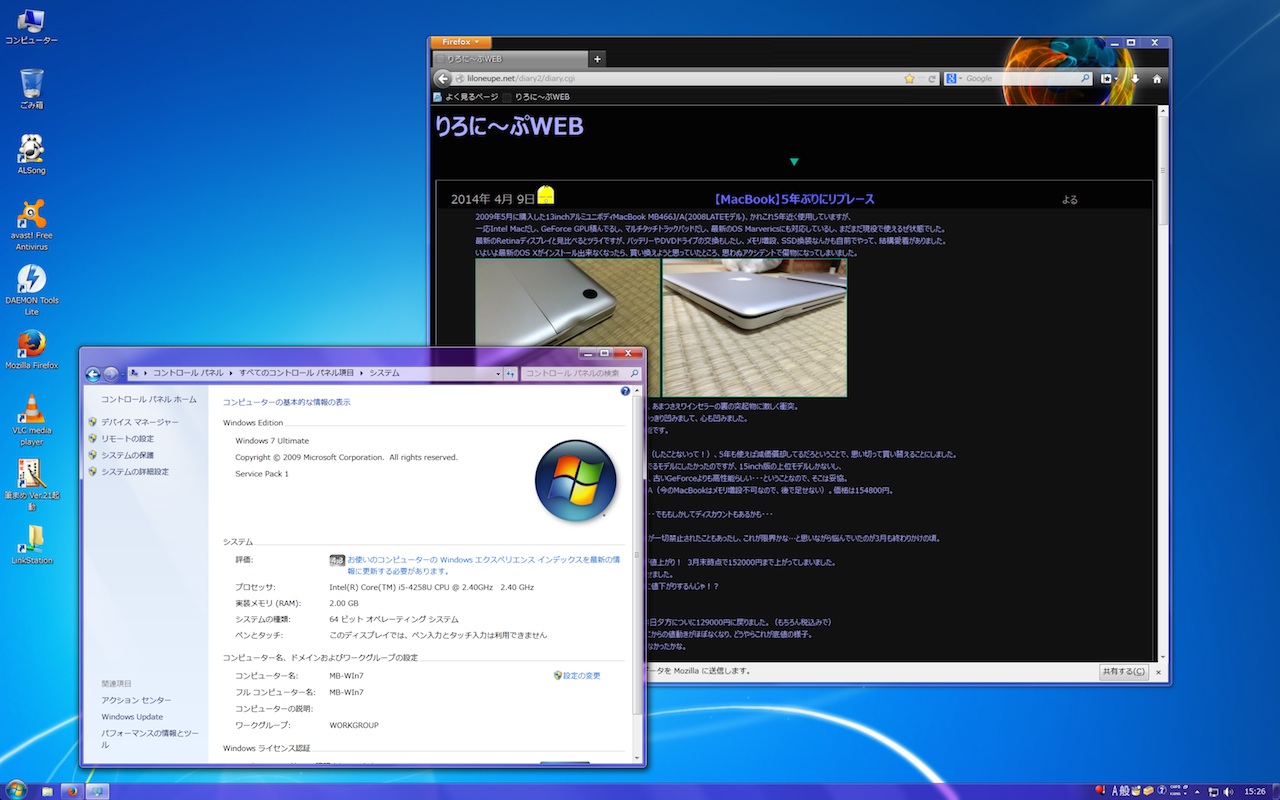Expand the Control Panel address bar dropdown
Screen dimensions: 1280x800
(x=498, y=373)
